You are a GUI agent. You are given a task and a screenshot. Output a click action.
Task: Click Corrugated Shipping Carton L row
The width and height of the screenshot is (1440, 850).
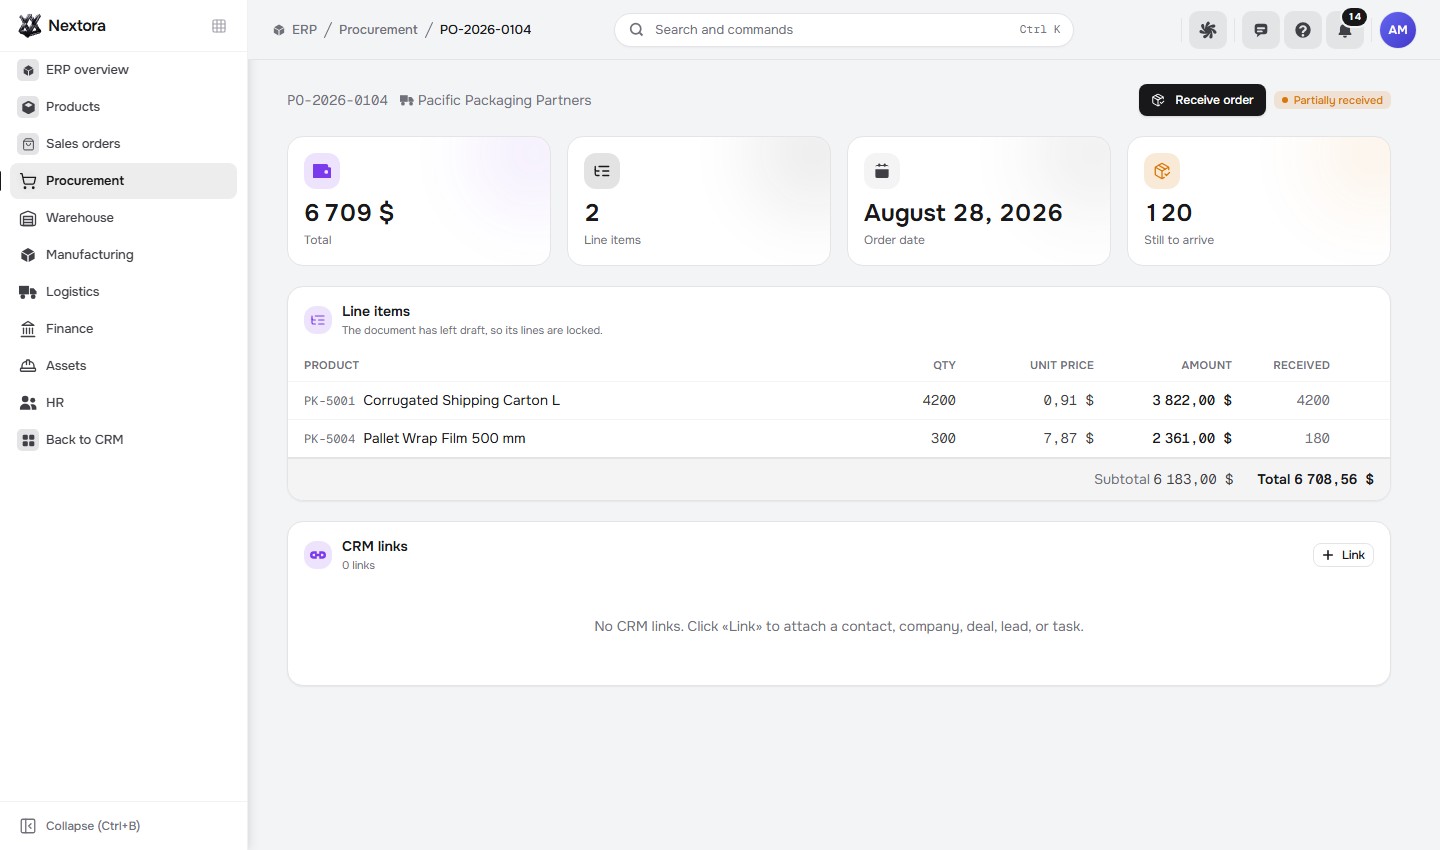point(838,400)
